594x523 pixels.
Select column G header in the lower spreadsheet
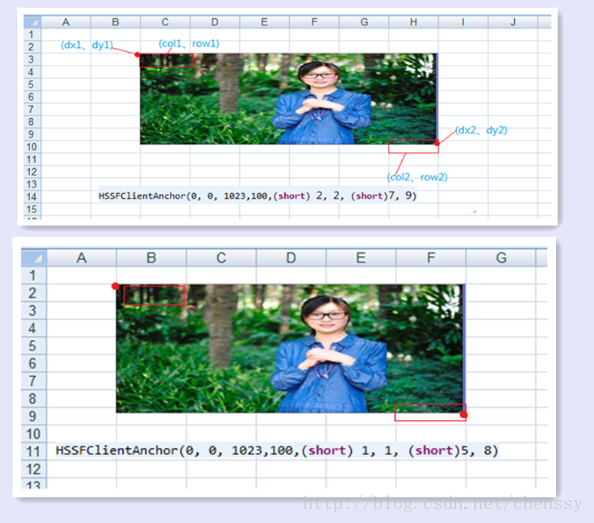point(501,258)
